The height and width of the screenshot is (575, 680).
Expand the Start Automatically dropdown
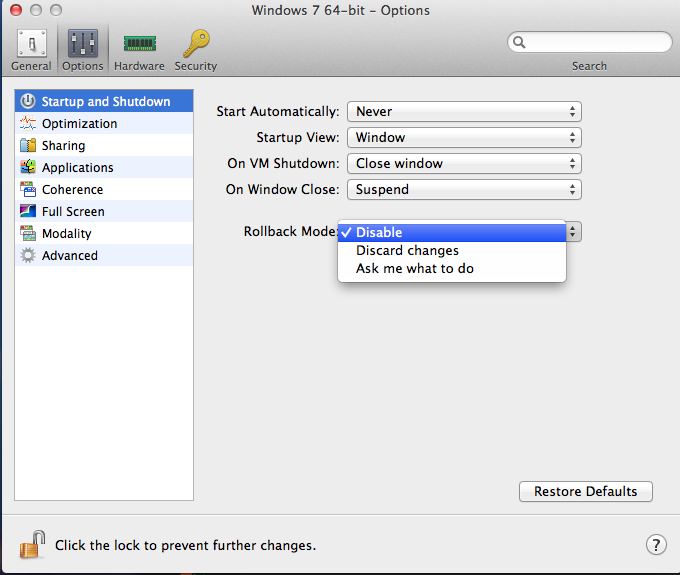pos(464,111)
